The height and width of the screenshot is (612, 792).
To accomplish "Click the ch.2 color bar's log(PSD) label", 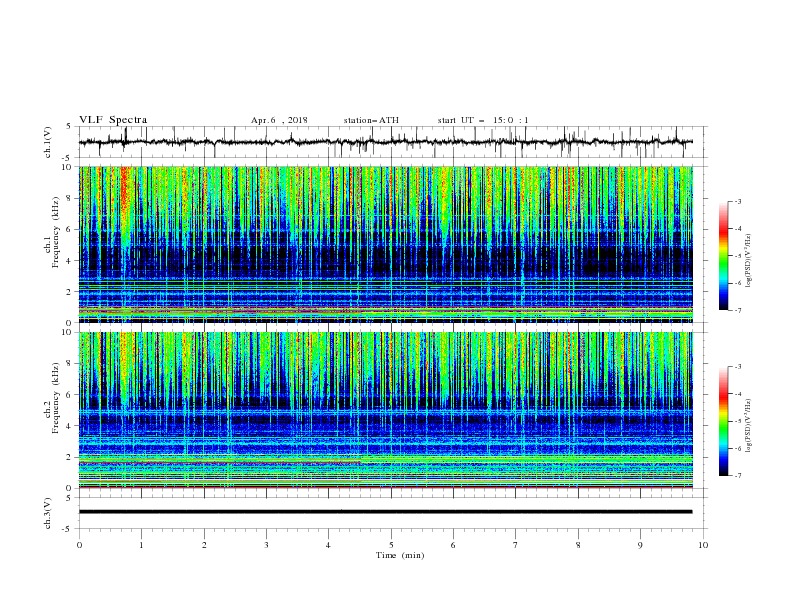I will [748, 426].
